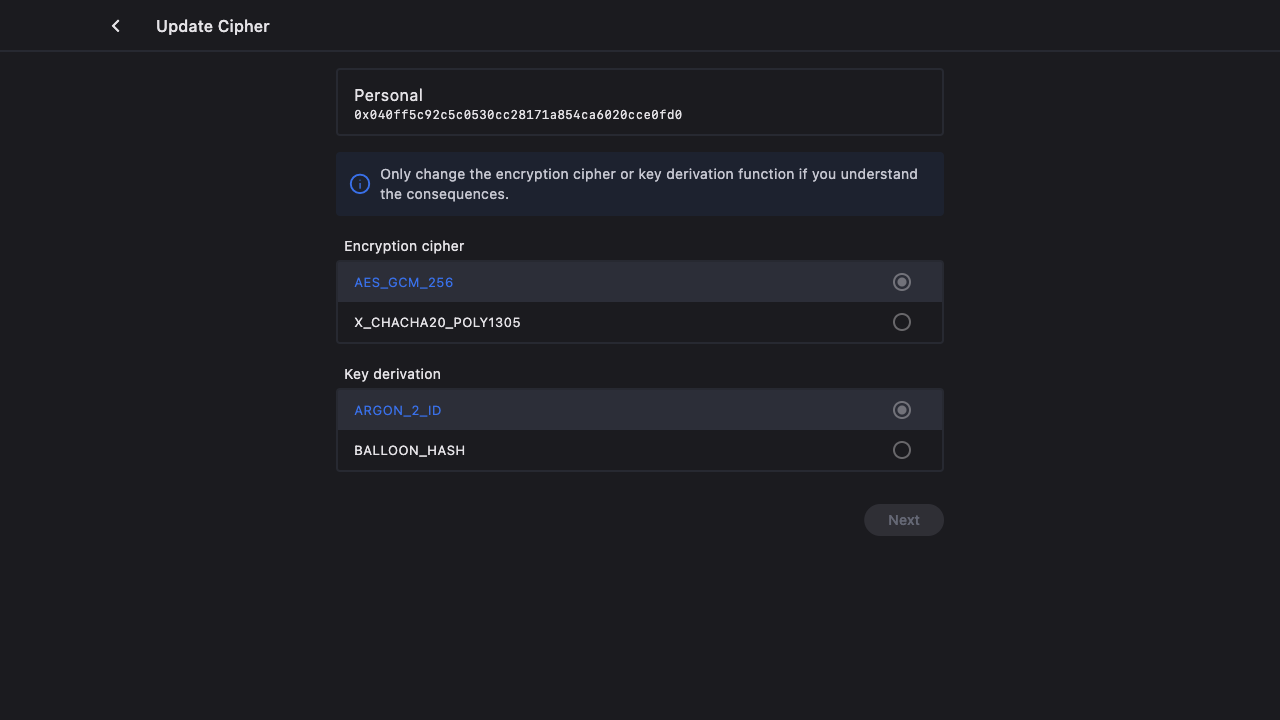Select the AES_GCM_256 radio button
This screenshot has height=720, width=1280.
[x=902, y=282]
